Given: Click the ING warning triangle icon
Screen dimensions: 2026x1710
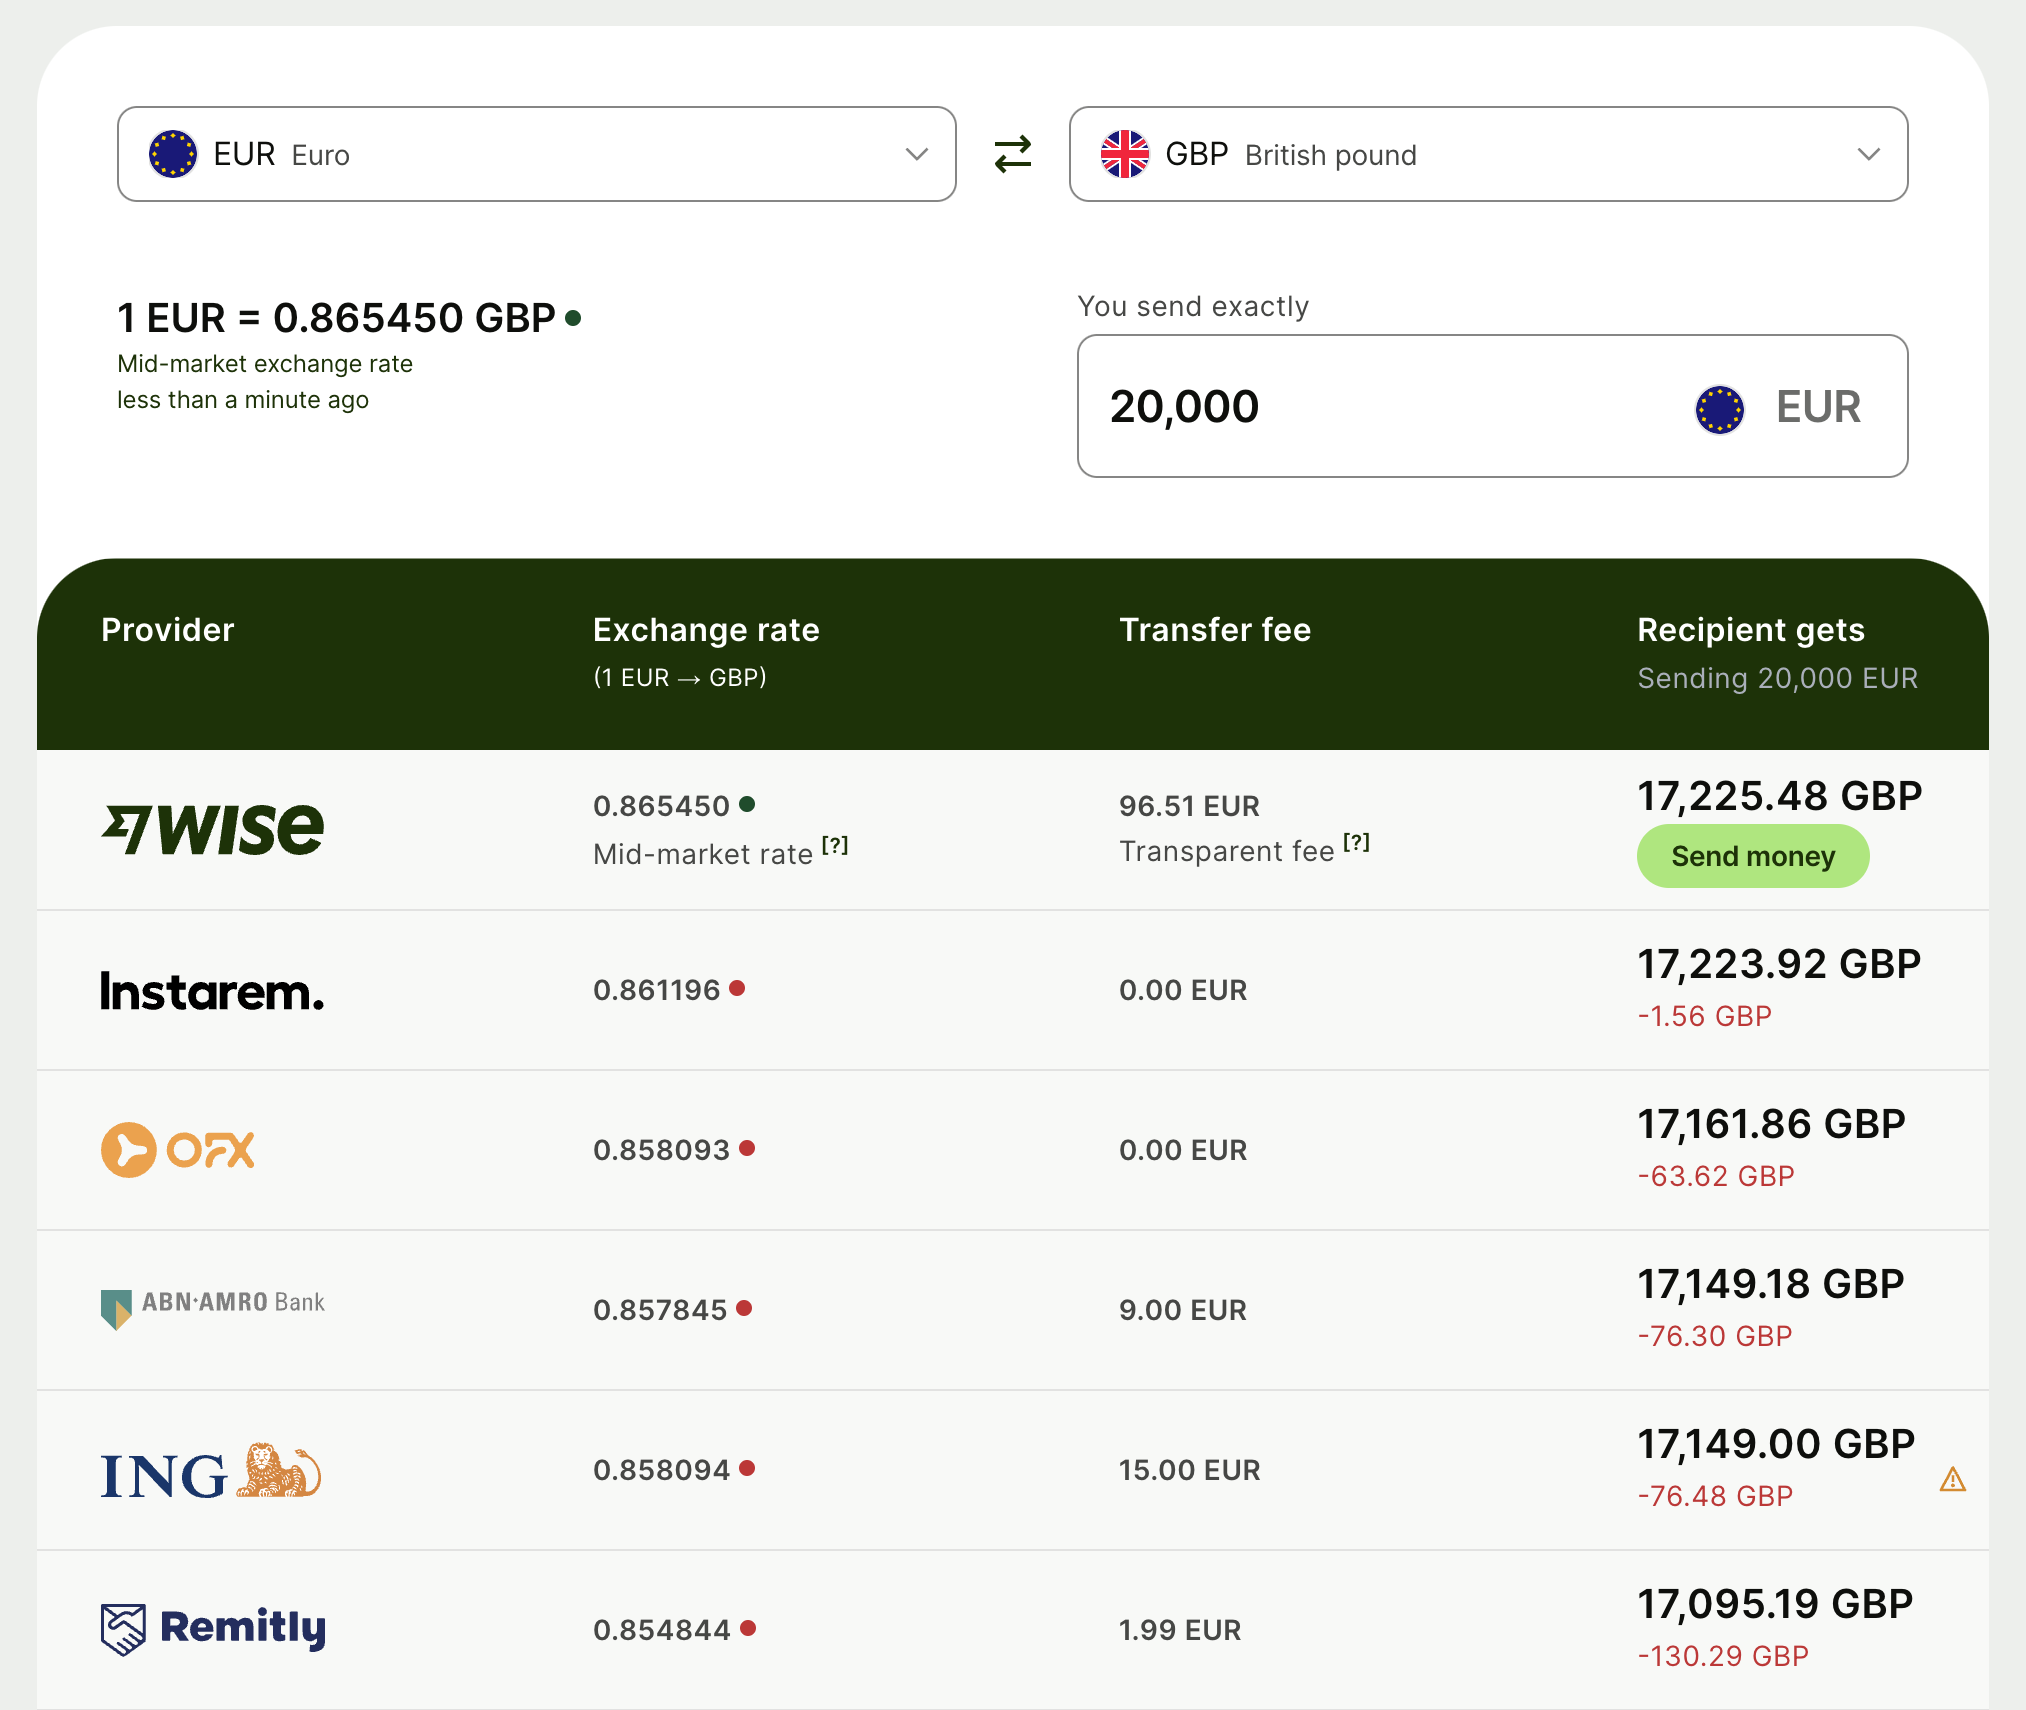Looking at the screenshot, I should tap(1952, 1479).
